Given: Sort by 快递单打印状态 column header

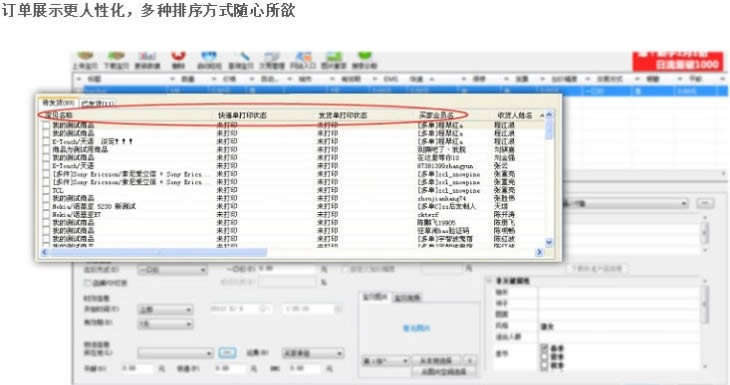Looking at the screenshot, I should [242, 115].
